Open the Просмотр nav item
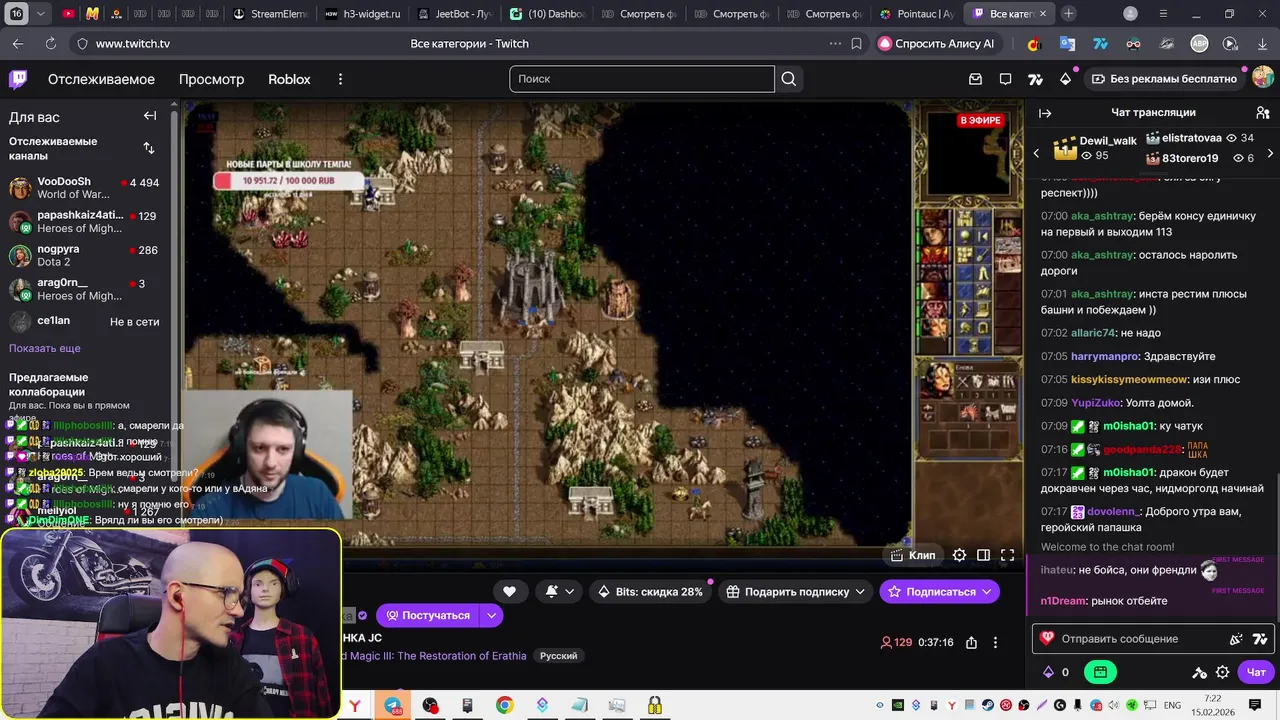 point(211,79)
